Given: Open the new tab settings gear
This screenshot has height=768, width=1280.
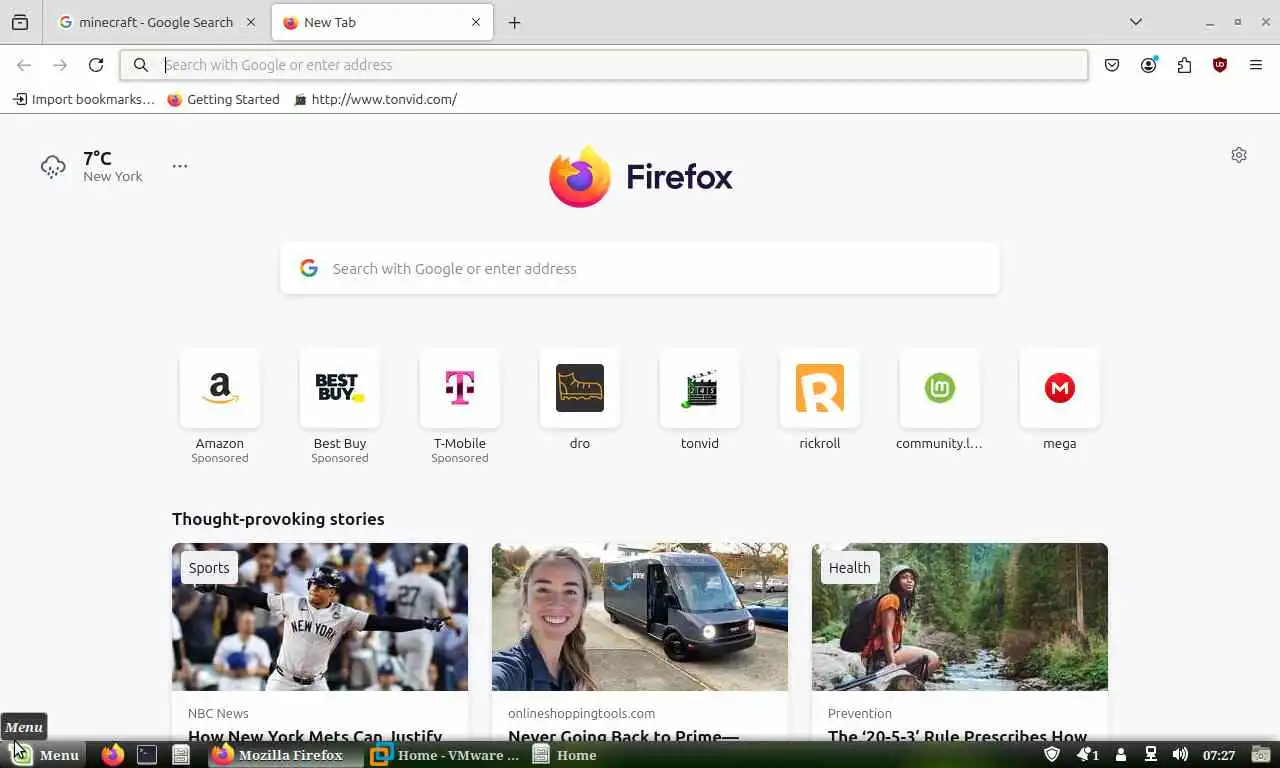Looking at the screenshot, I should click(x=1239, y=155).
